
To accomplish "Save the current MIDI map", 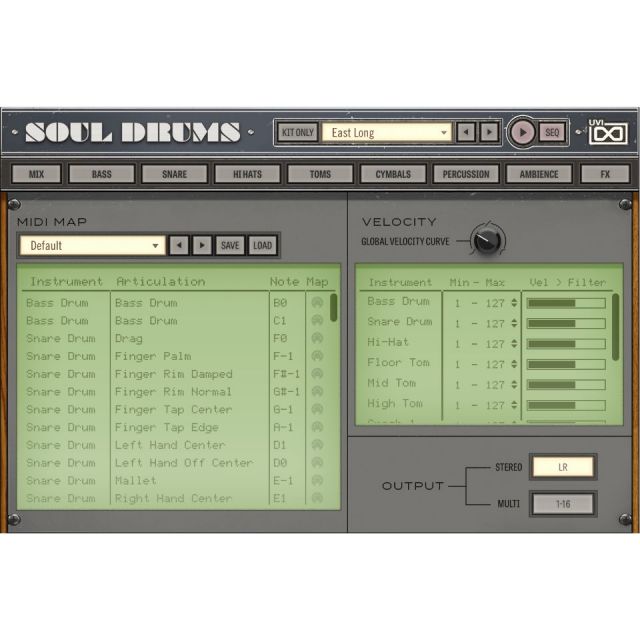I will (x=230, y=245).
